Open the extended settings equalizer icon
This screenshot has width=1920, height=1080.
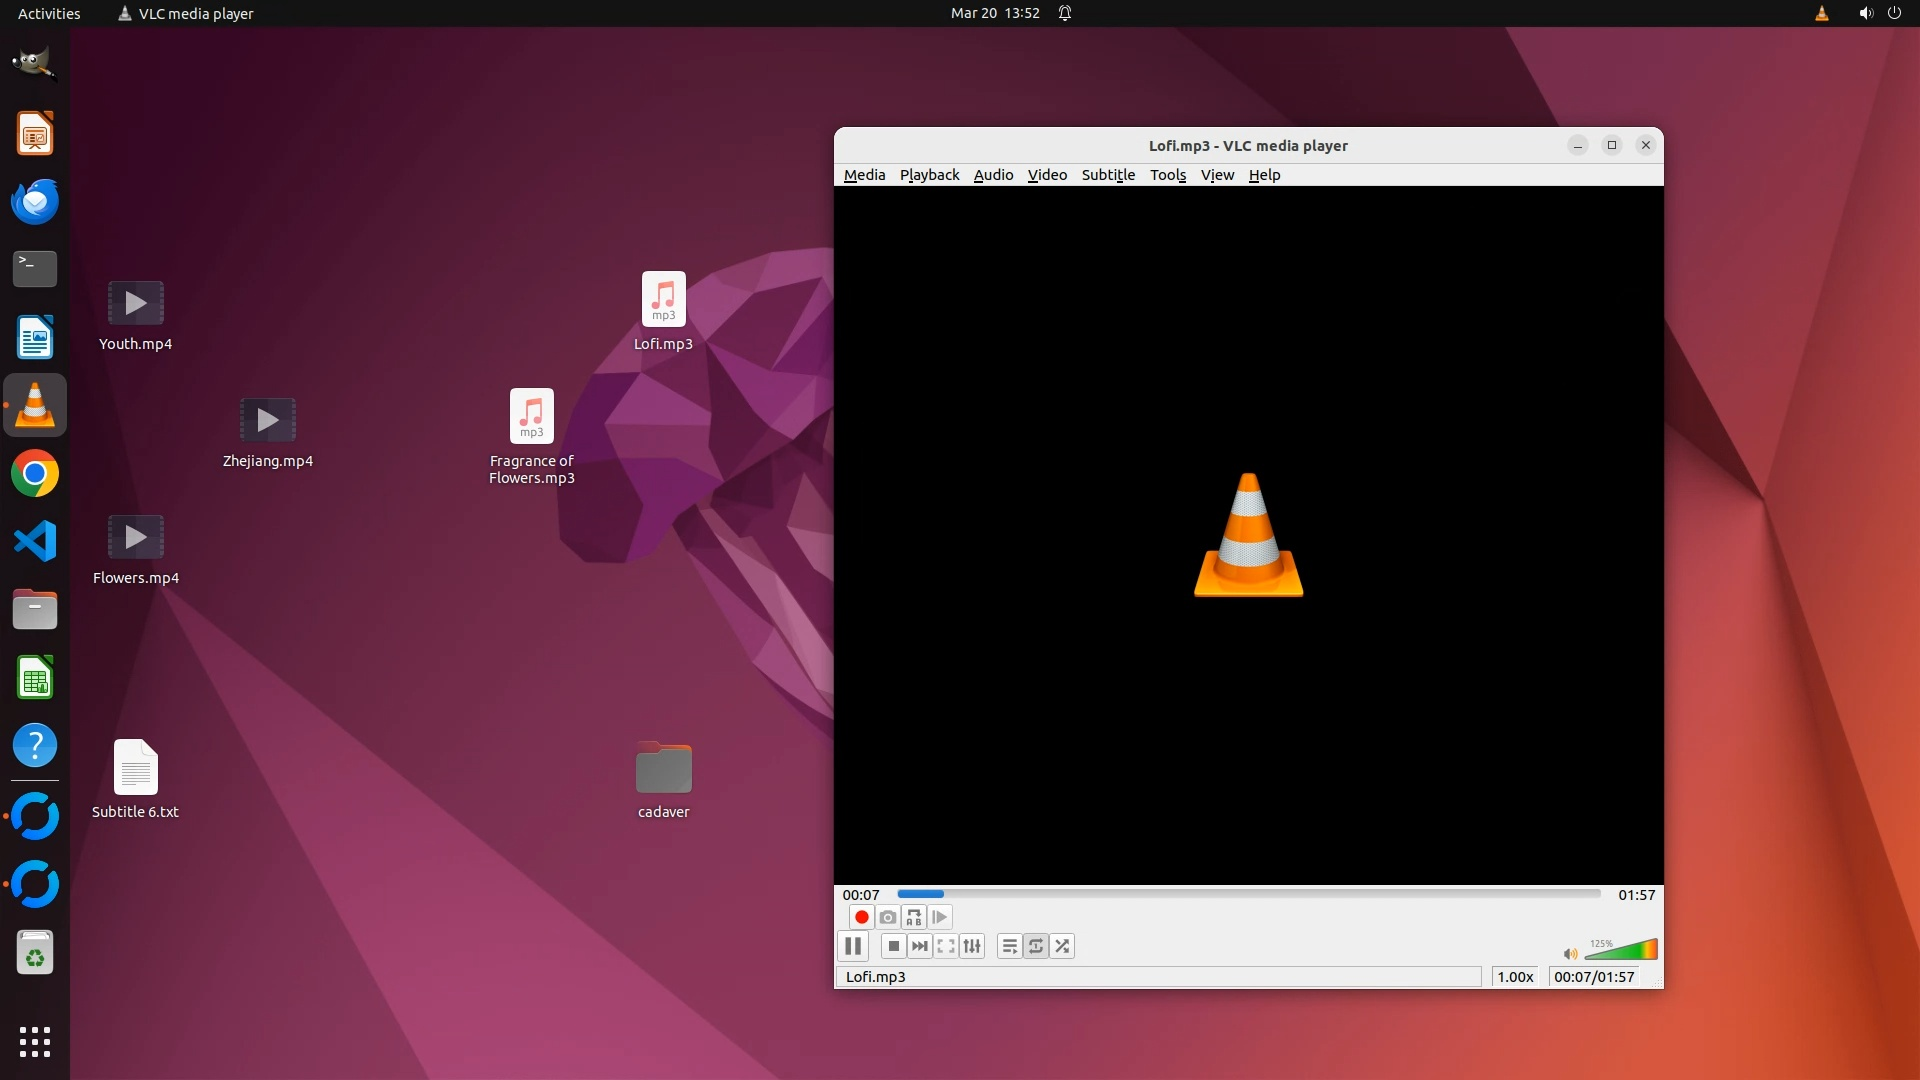coord(972,946)
